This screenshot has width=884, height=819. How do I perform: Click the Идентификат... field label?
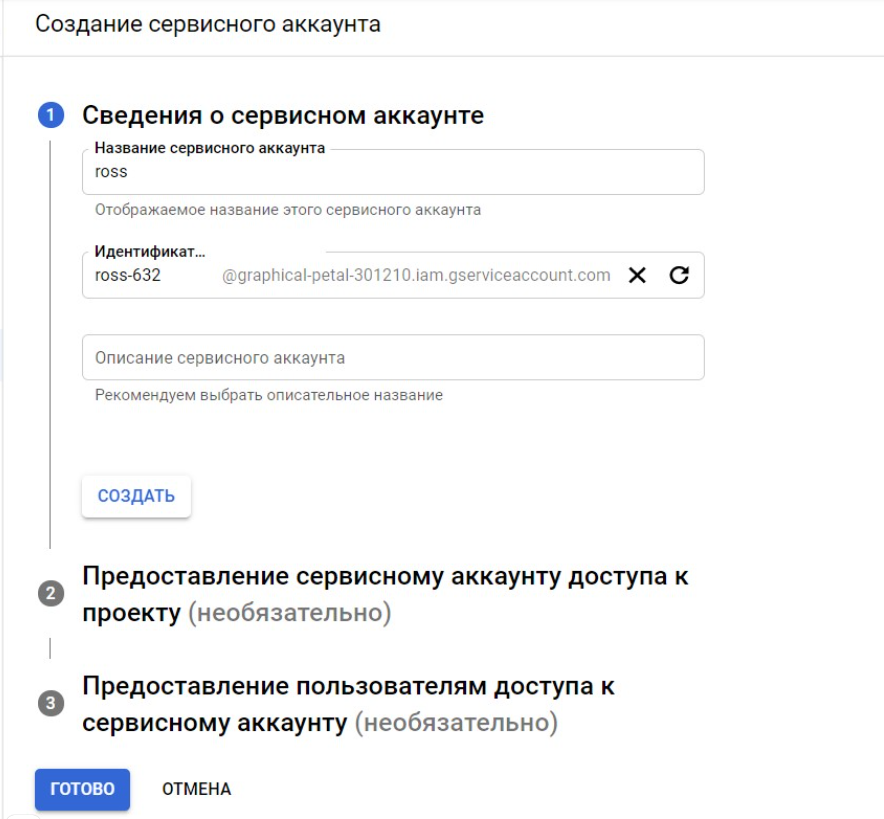tap(150, 251)
